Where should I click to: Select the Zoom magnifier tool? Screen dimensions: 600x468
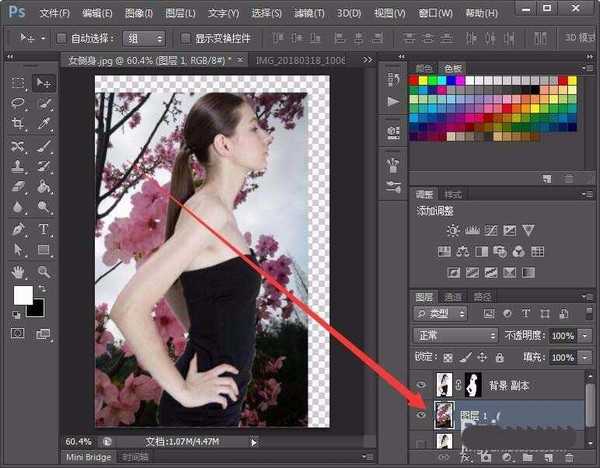pos(44,271)
